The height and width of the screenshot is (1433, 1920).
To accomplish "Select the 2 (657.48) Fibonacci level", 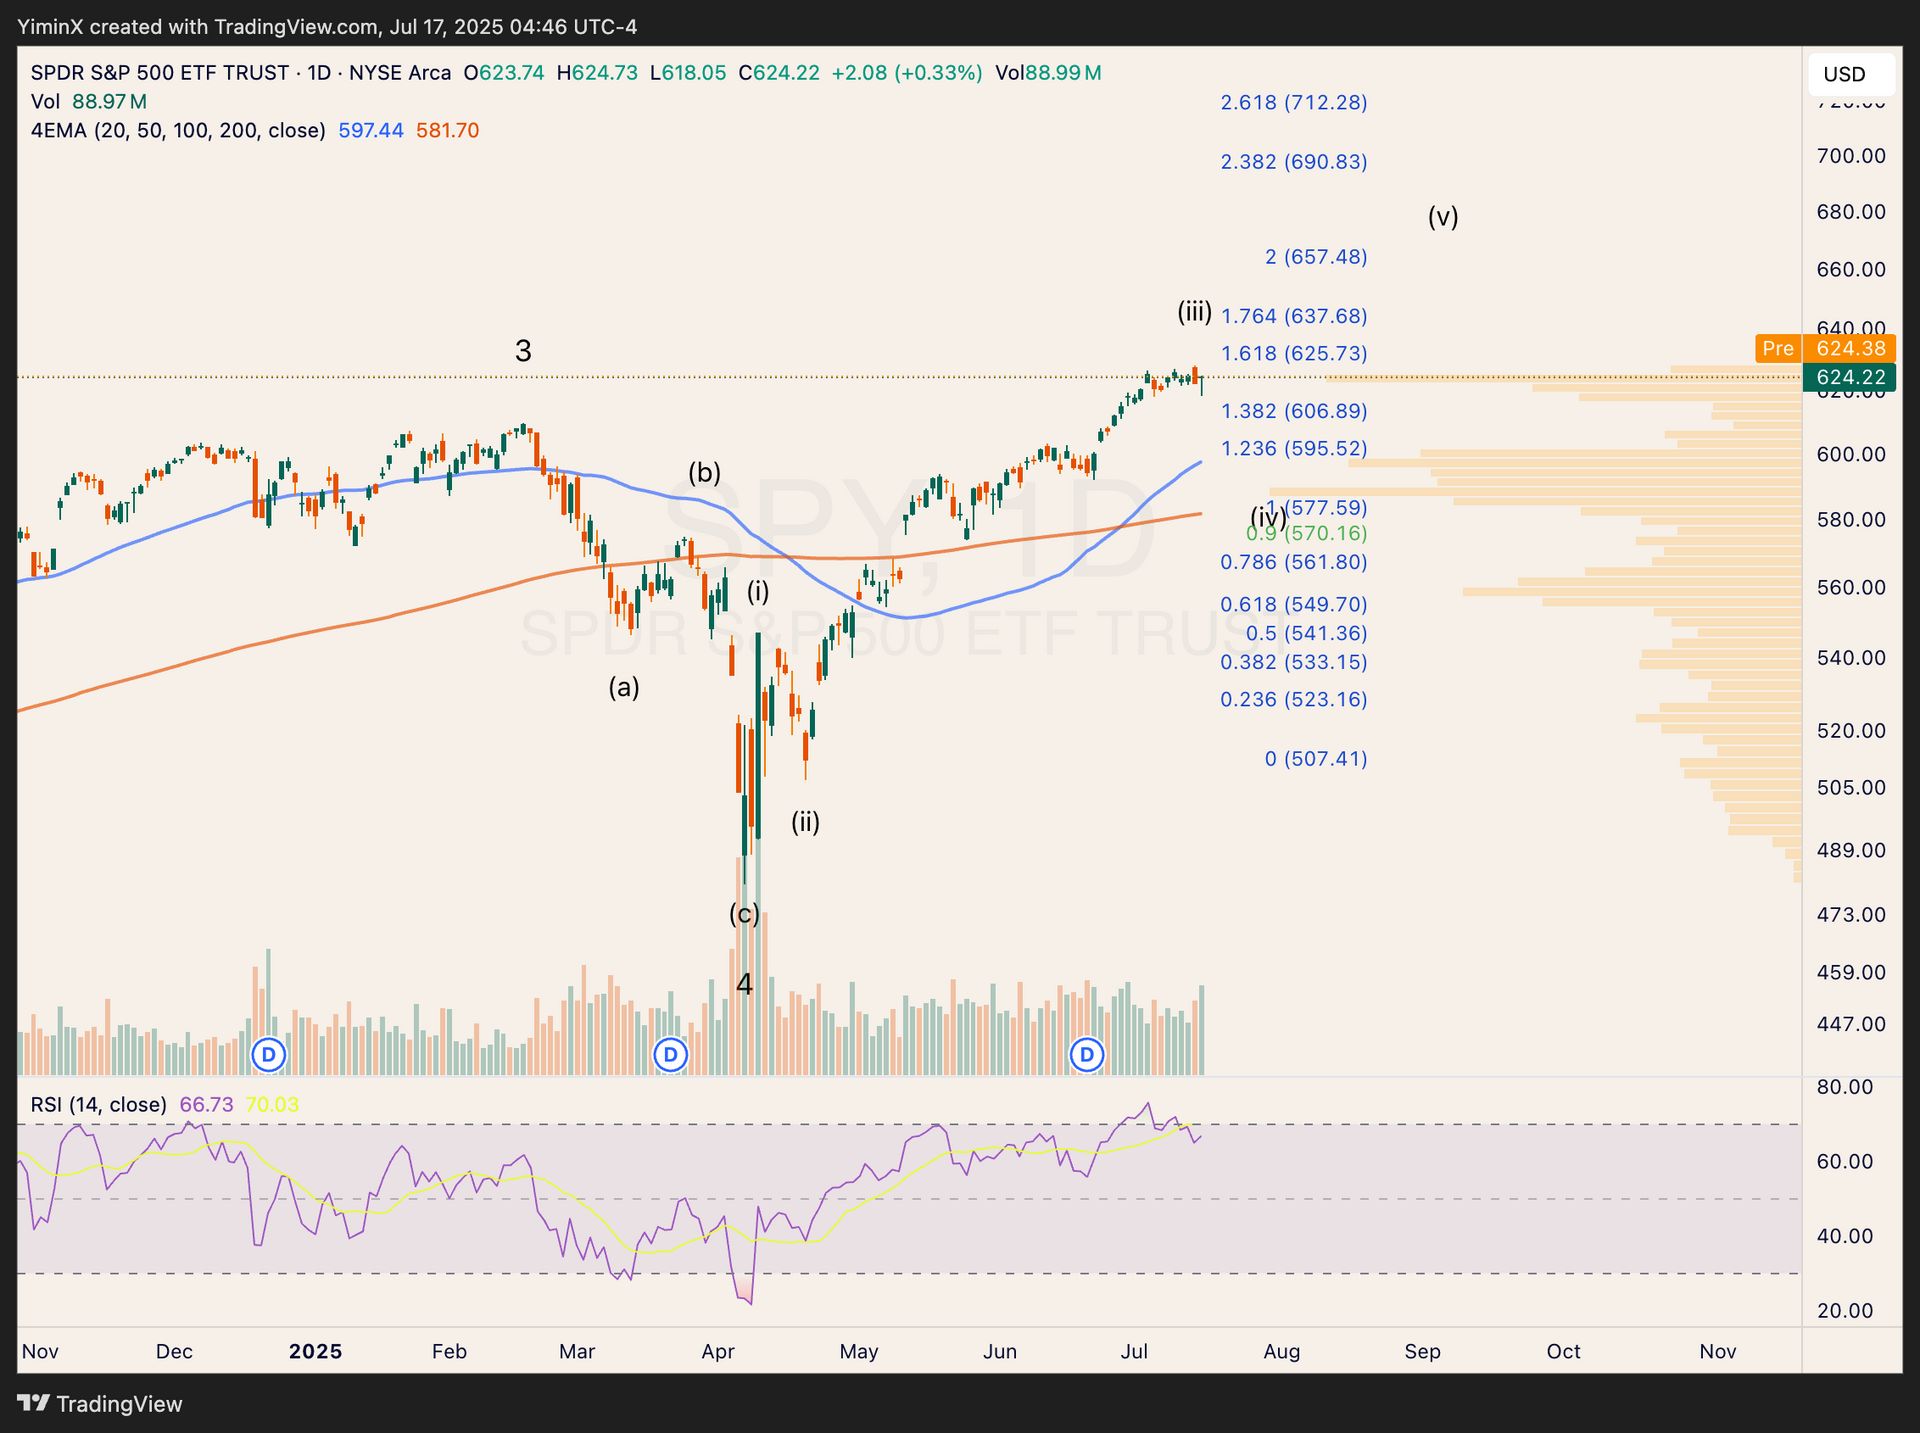I will (x=1316, y=257).
